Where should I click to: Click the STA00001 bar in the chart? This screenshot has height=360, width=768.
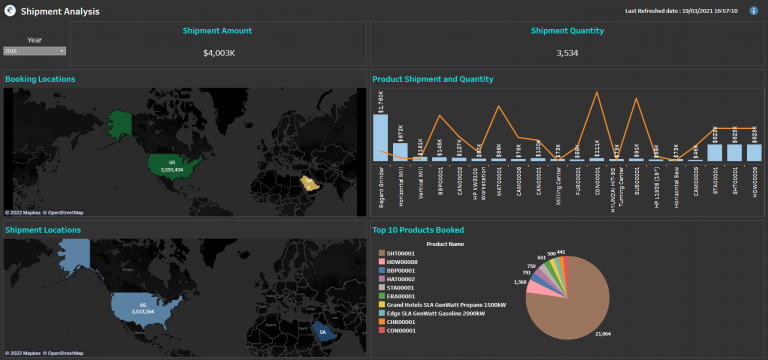point(715,153)
